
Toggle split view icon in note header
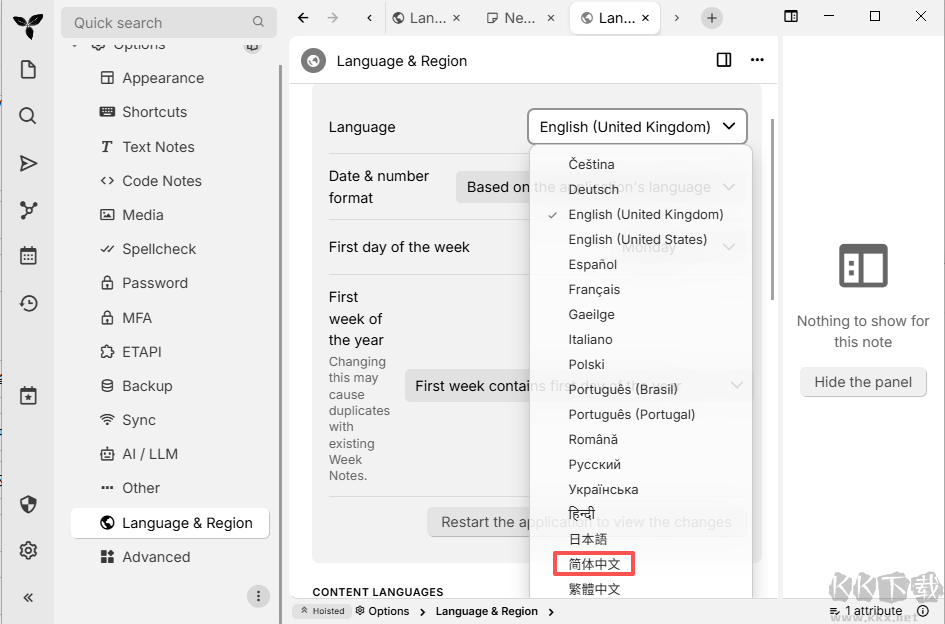click(724, 60)
